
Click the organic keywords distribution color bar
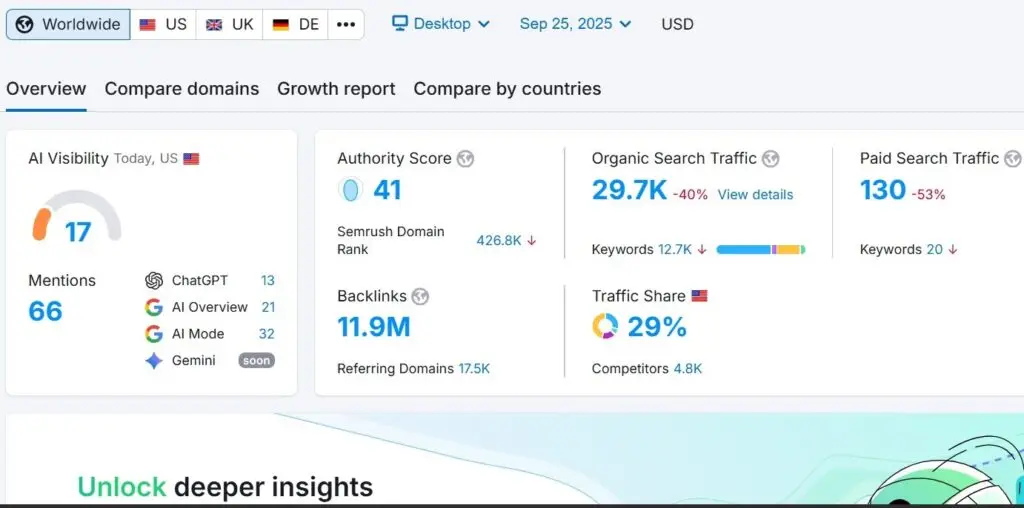tap(761, 249)
